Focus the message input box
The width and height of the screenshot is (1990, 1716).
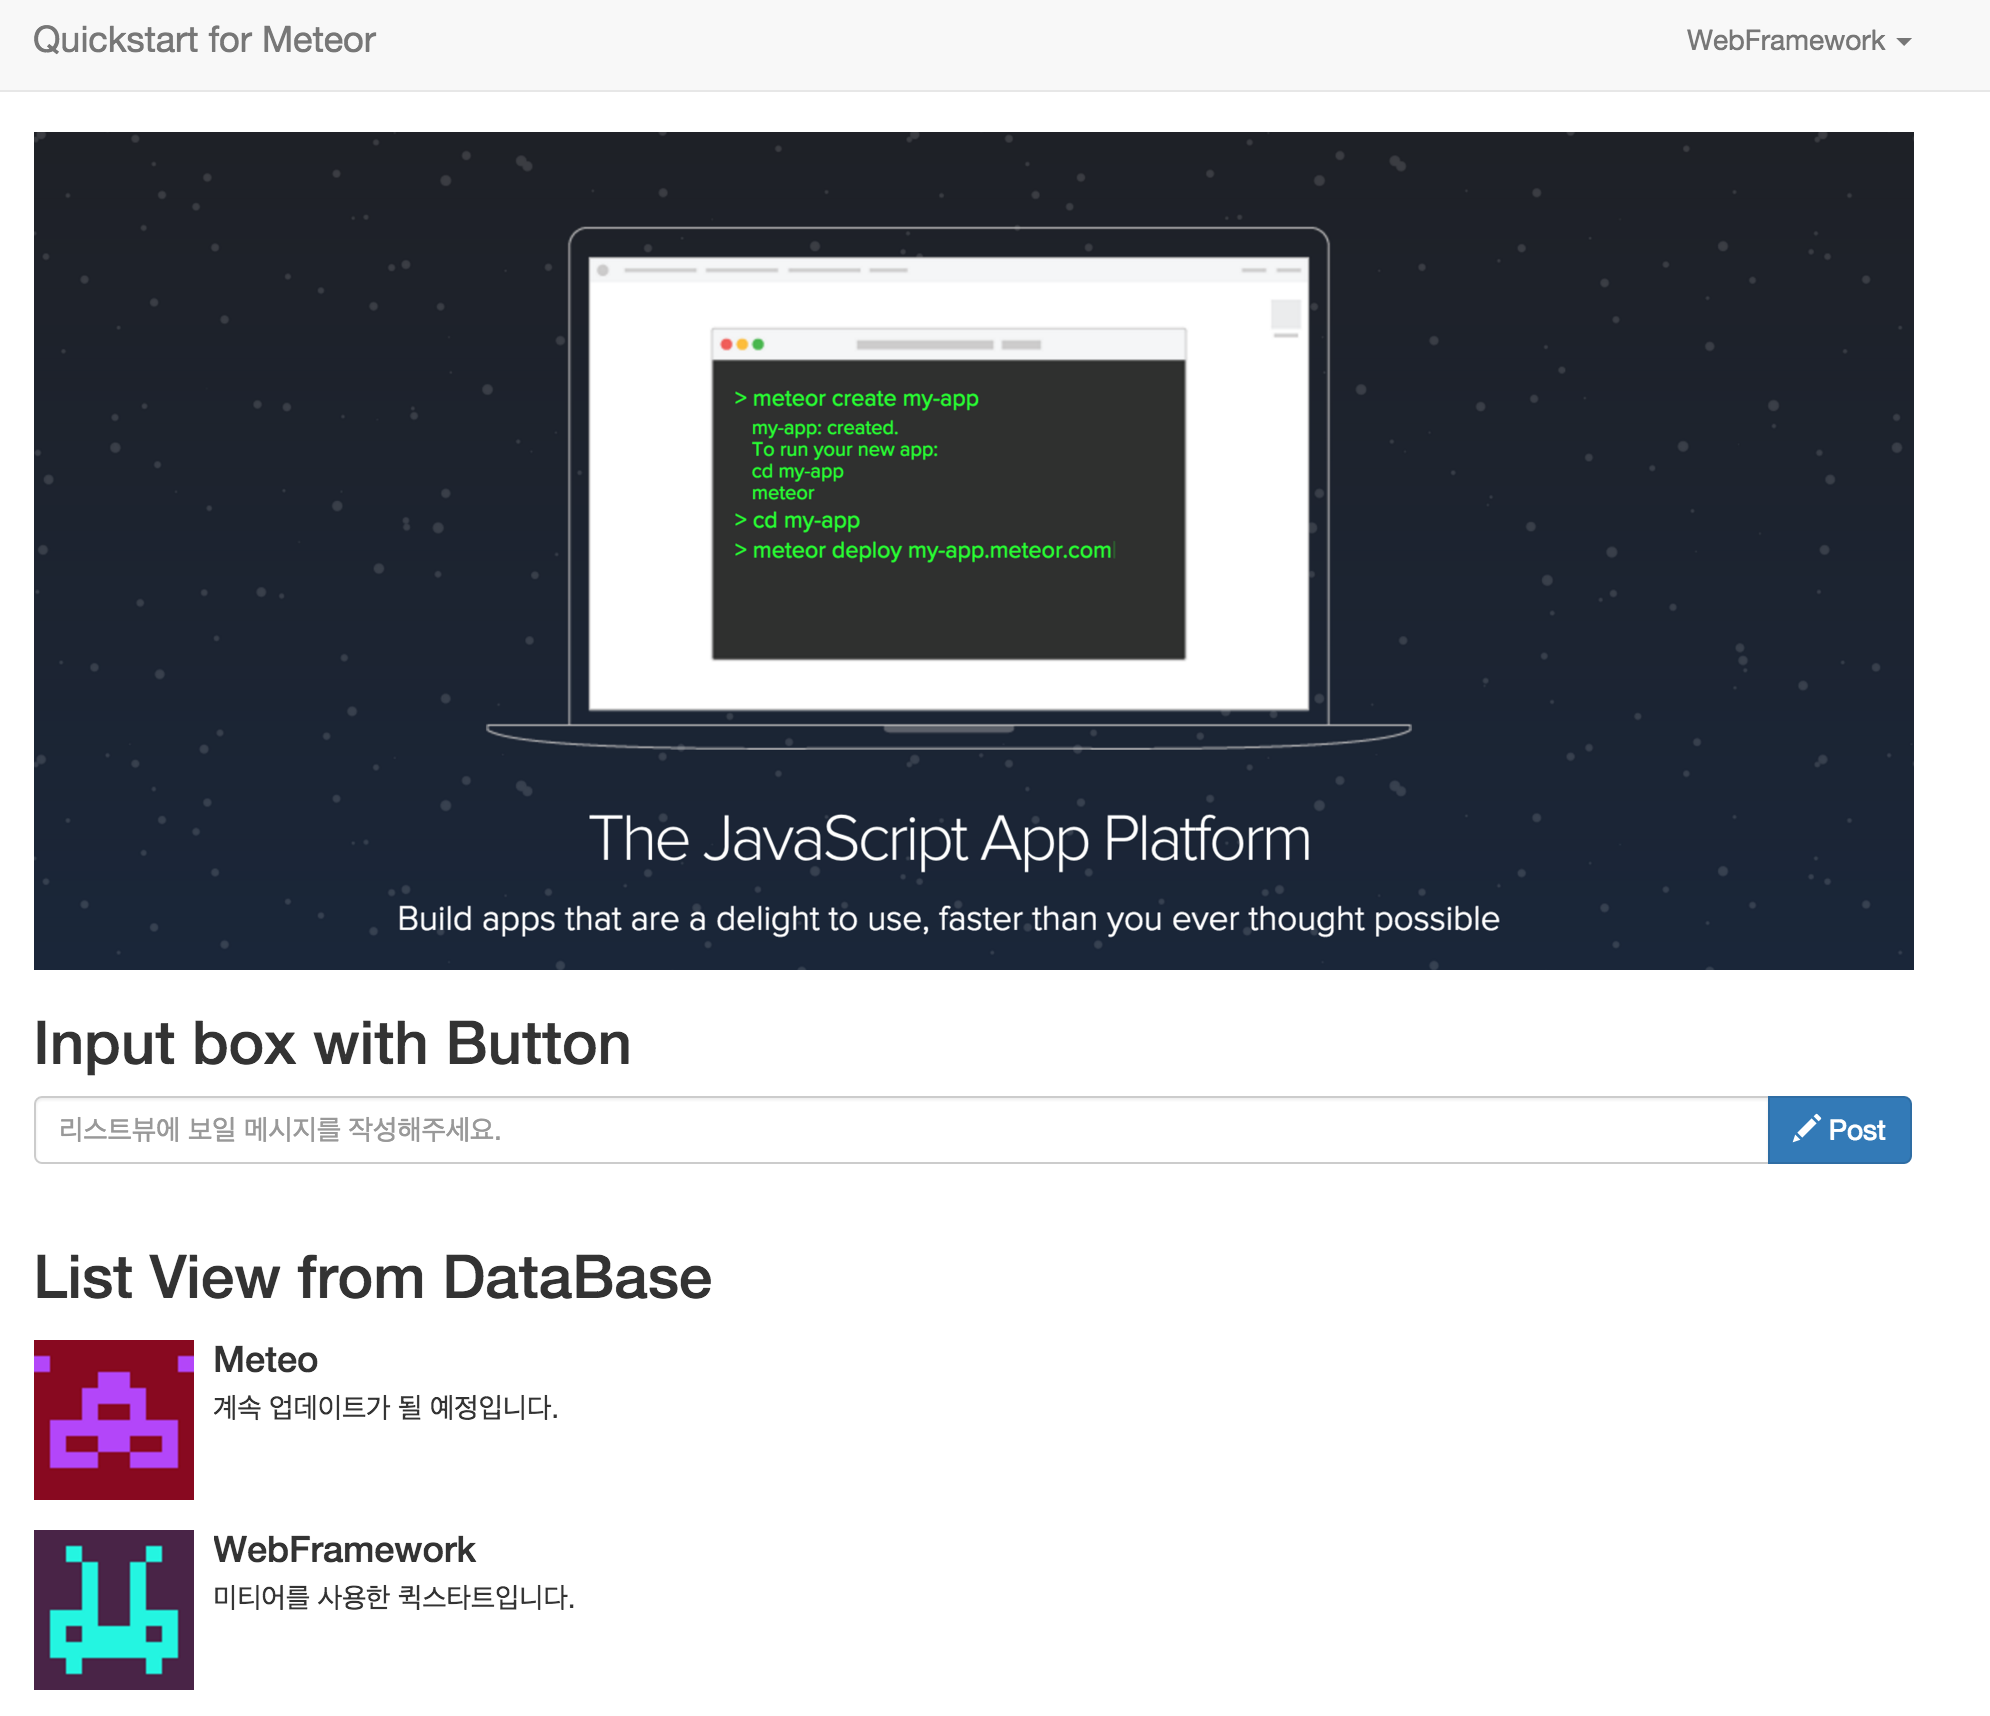coord(900,1130)
